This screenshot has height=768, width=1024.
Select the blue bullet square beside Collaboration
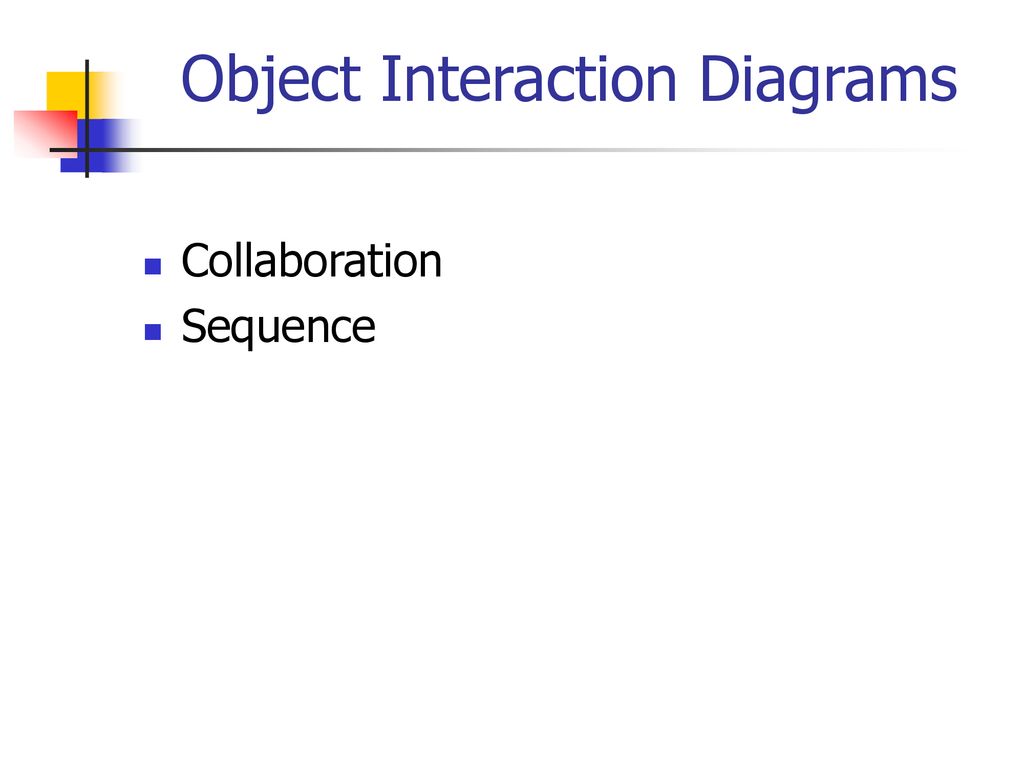coord(153,266)
